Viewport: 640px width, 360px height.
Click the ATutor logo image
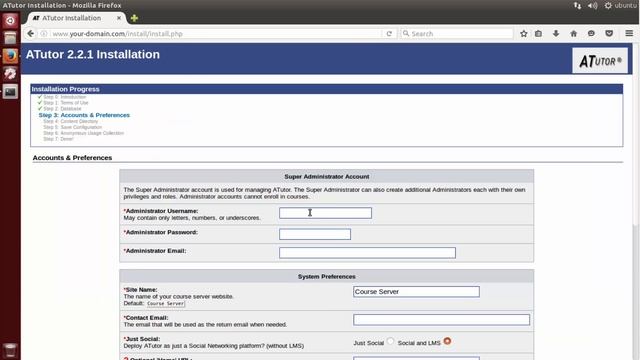click(x=600, y=60)
